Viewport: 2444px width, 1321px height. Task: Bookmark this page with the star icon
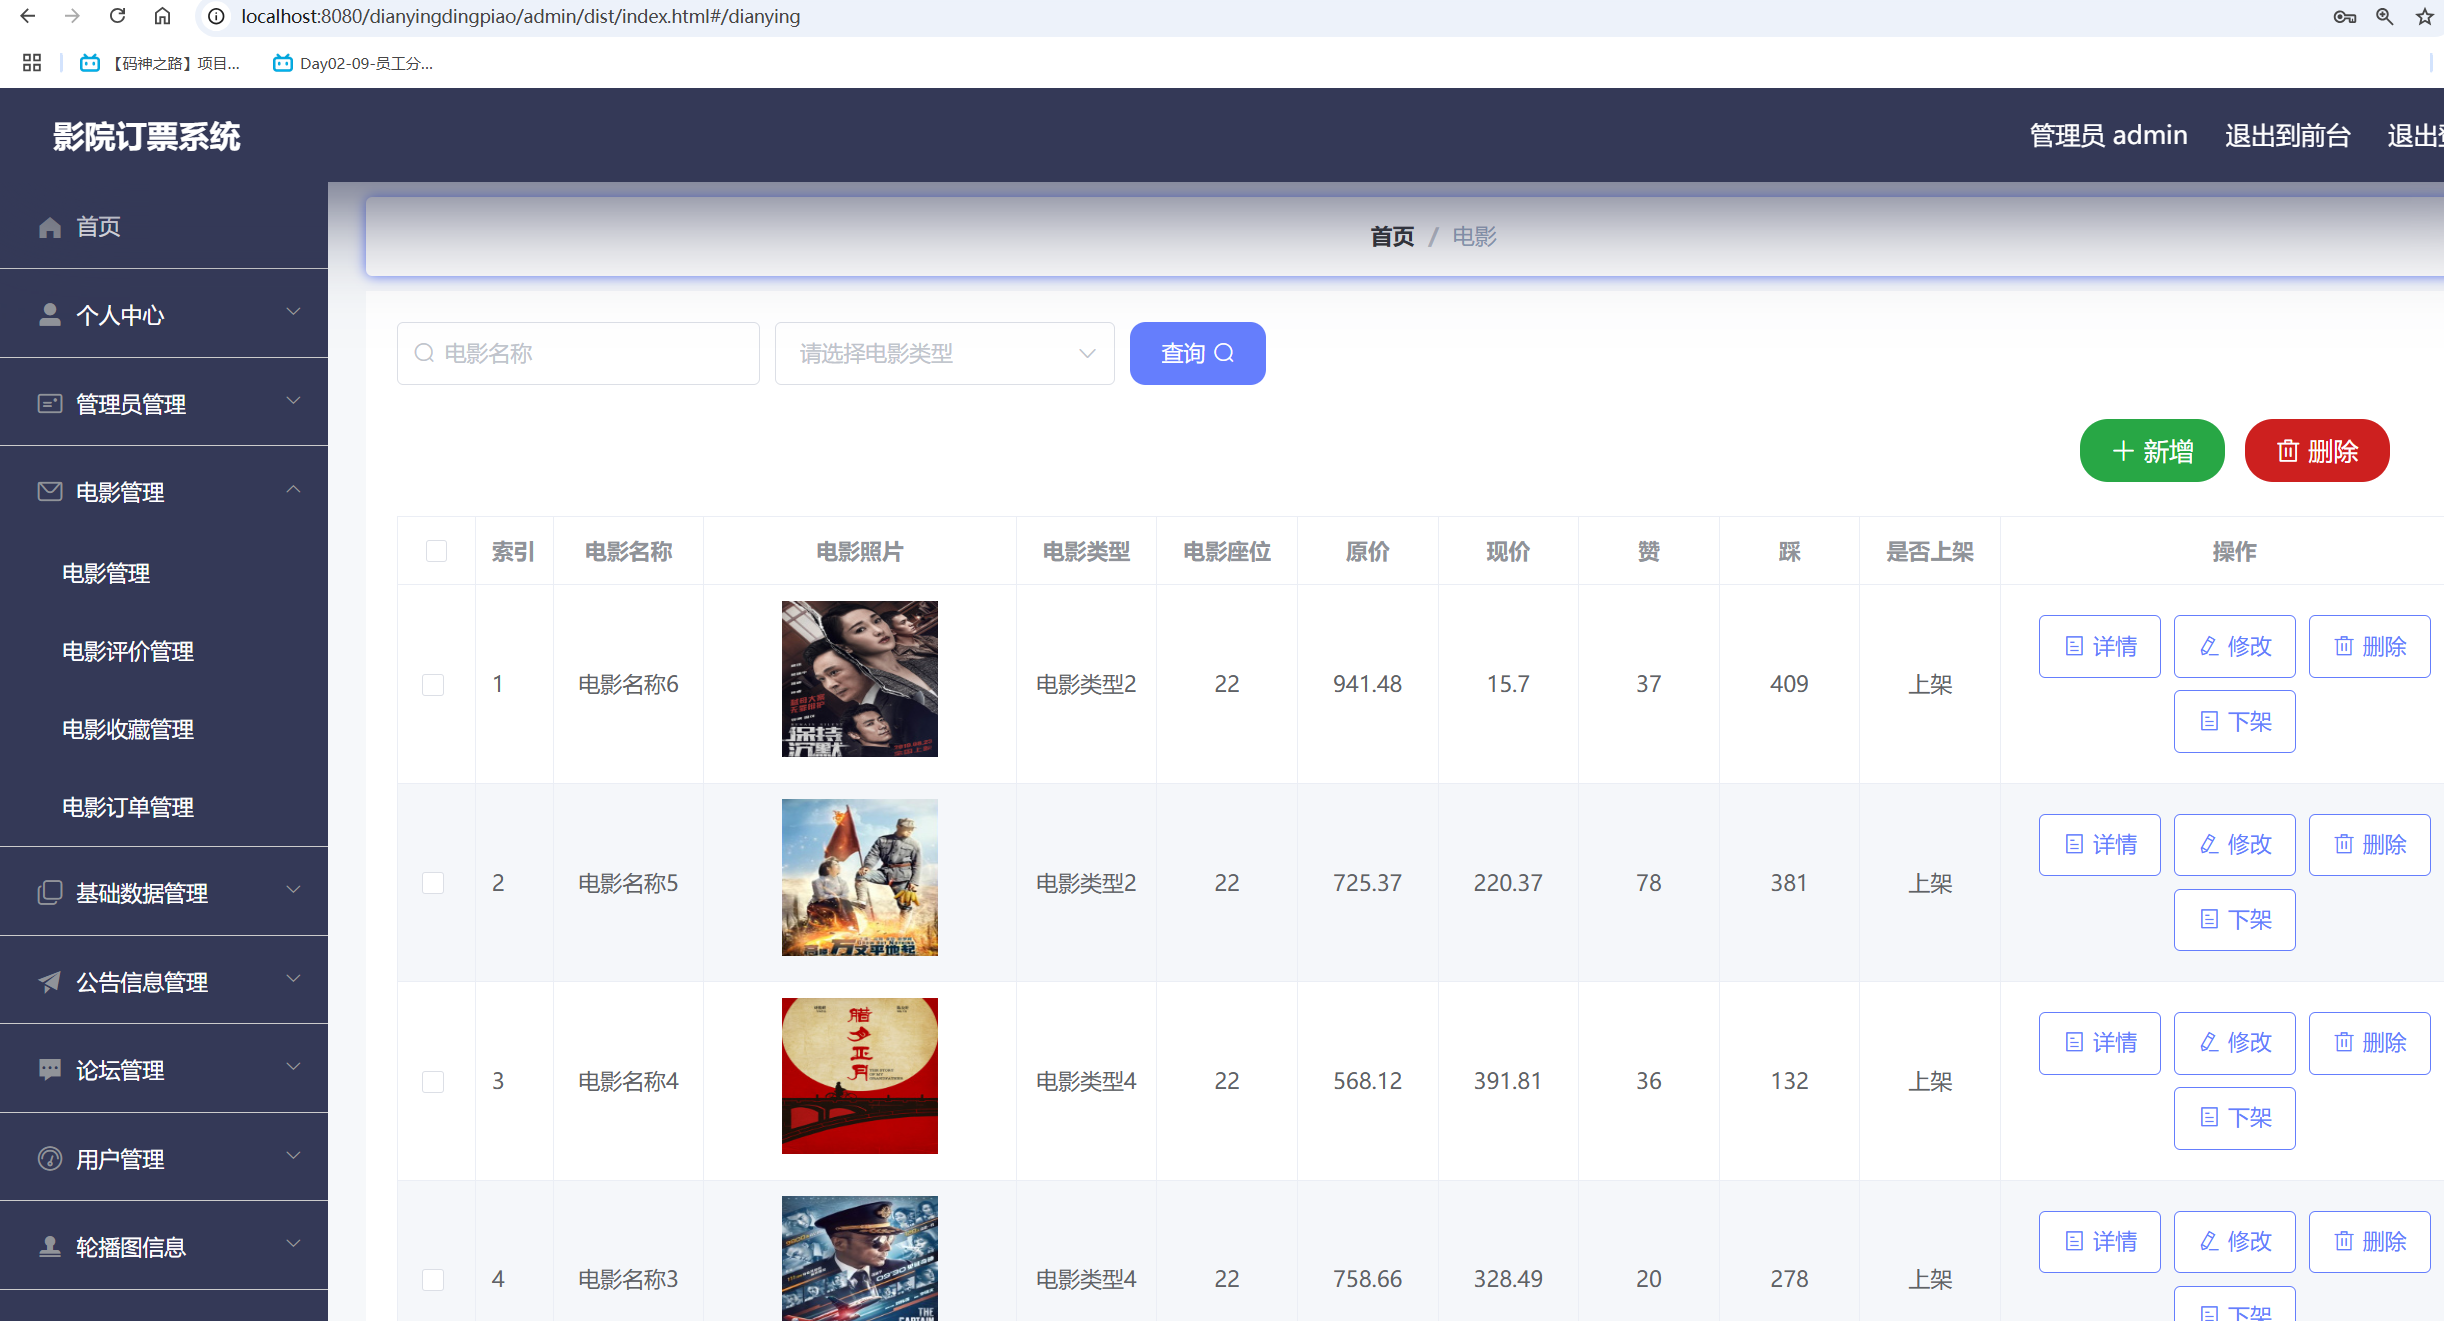(x=2425, y=16)
